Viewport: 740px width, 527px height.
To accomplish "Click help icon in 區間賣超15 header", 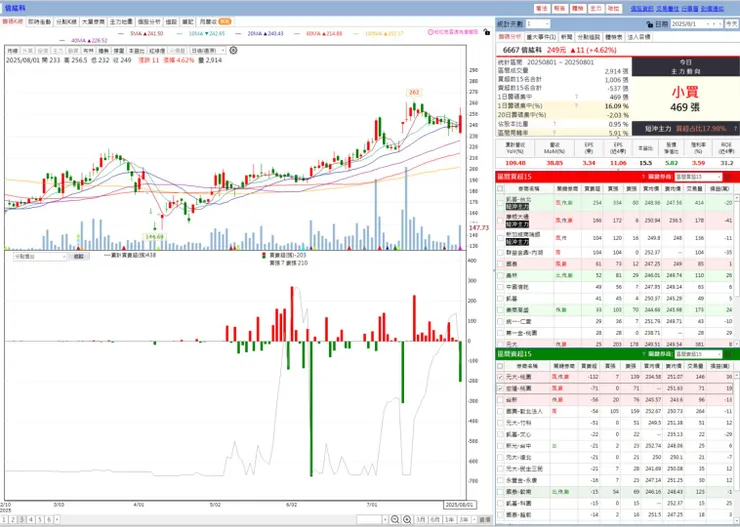I will coord(643,354).
